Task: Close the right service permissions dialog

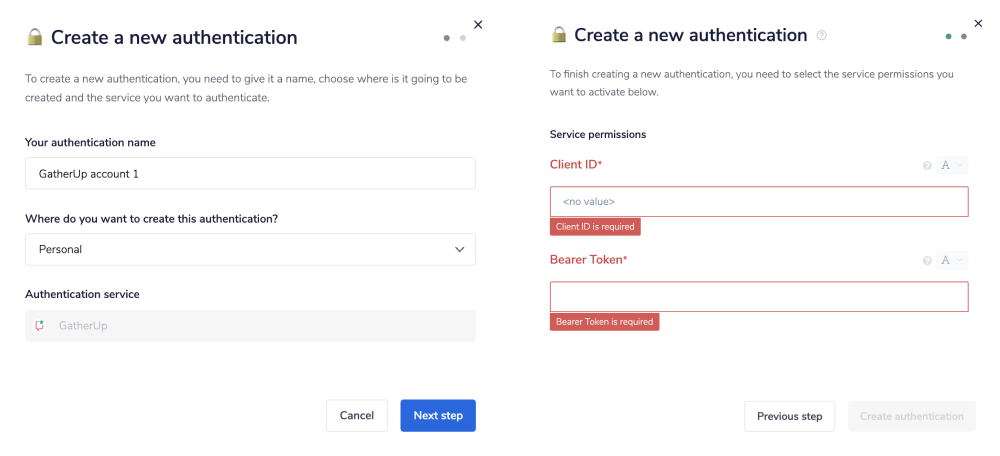Action: coord(978,22)
